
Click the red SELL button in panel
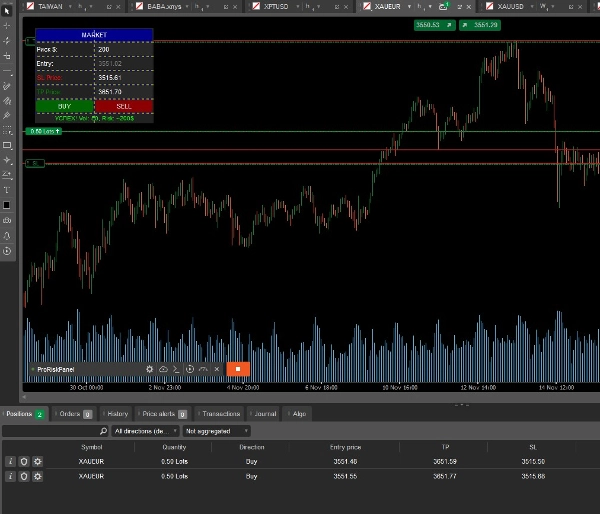(x=124, y=105)
